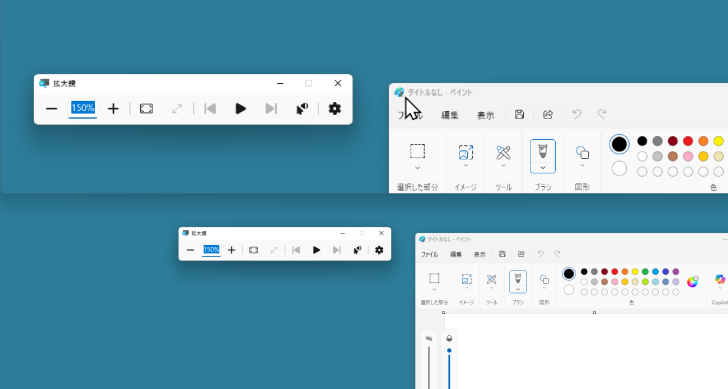Open 編集 menu in the enlarged Paint view
This screenshot has height=389, width=728.
coord(449,115)
